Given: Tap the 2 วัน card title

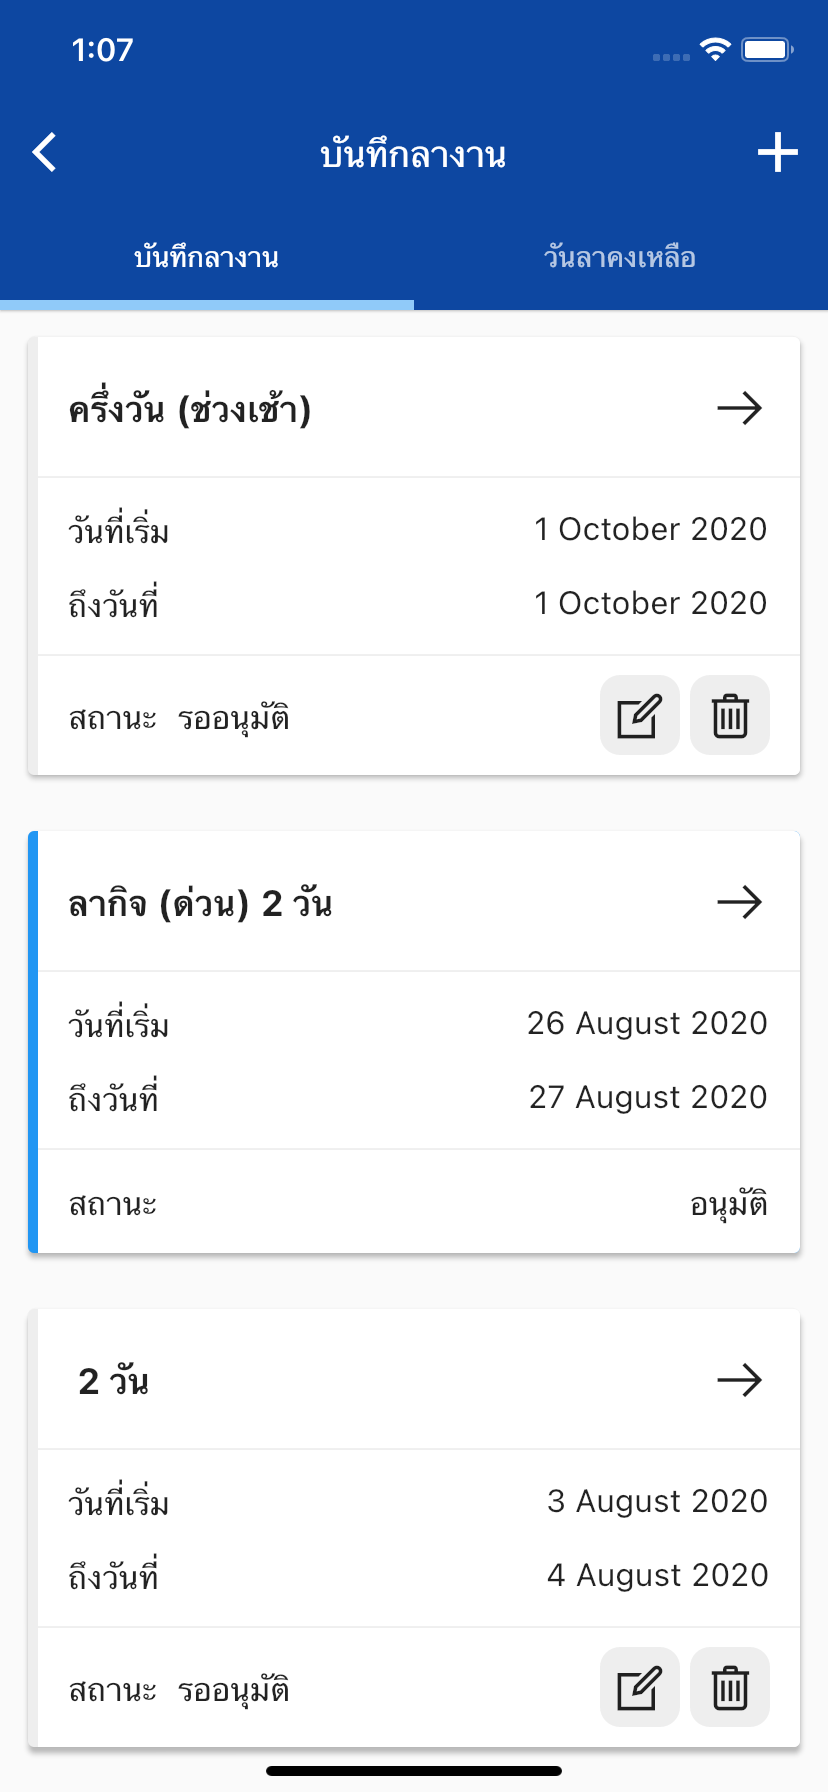Looking at the screenshot, I should click(x=113, y=1381).
